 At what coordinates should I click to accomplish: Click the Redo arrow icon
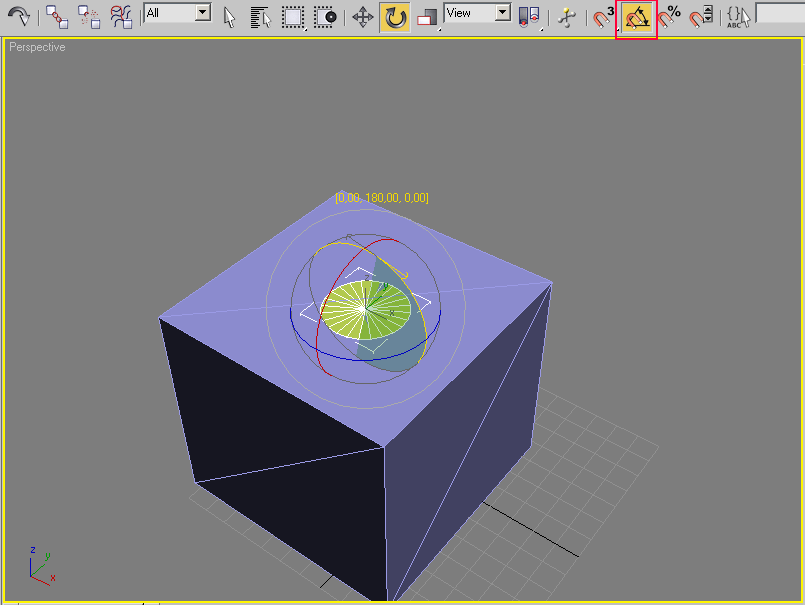19,16
